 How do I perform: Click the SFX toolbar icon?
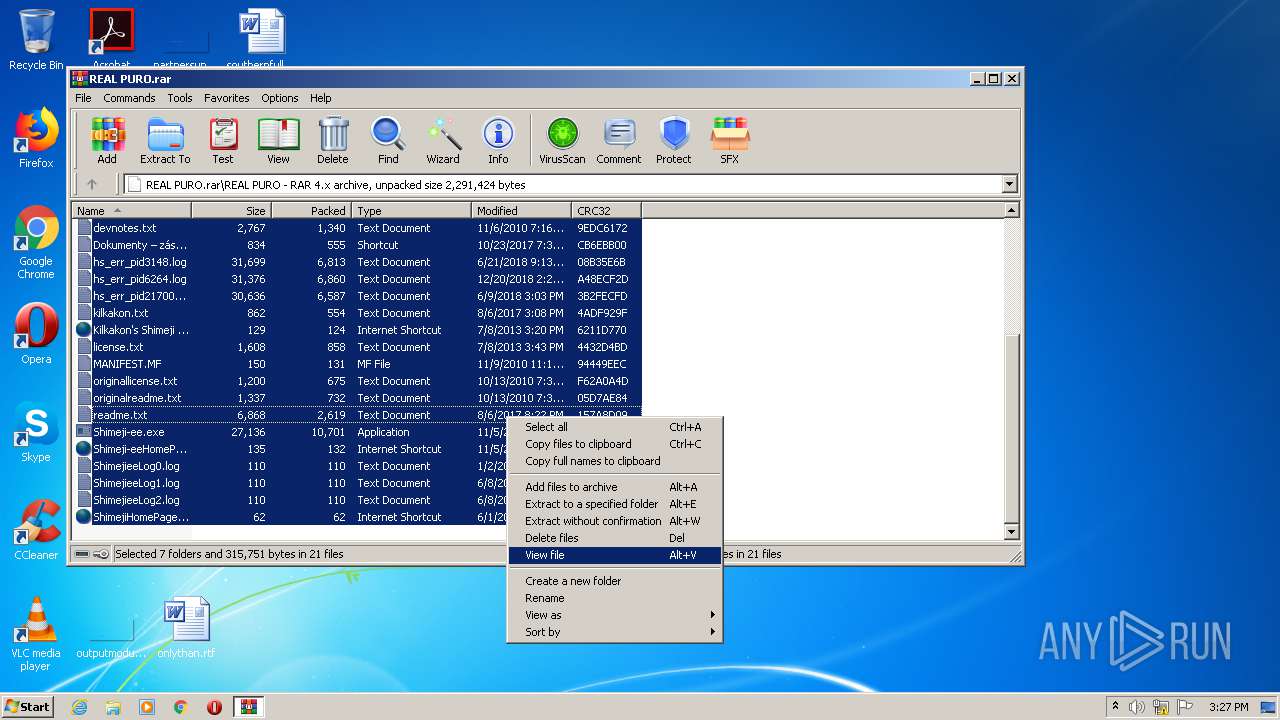[730, 140]
